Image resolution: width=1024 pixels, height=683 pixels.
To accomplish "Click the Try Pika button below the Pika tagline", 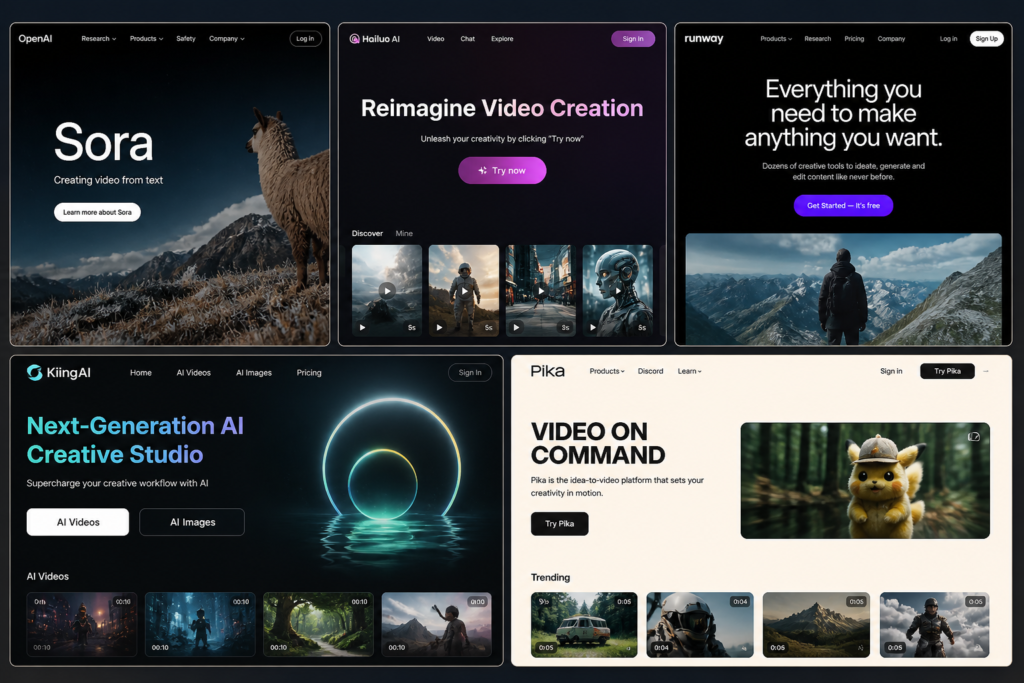I will [560, 524].
